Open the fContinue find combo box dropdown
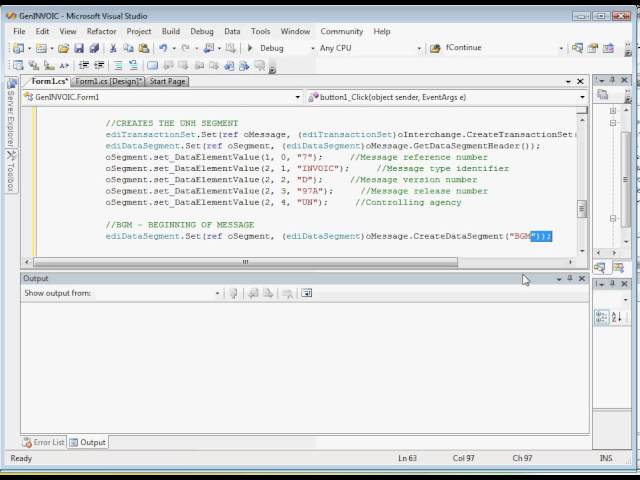The width and height of the screenshot is (640, 480). [561, 48]
